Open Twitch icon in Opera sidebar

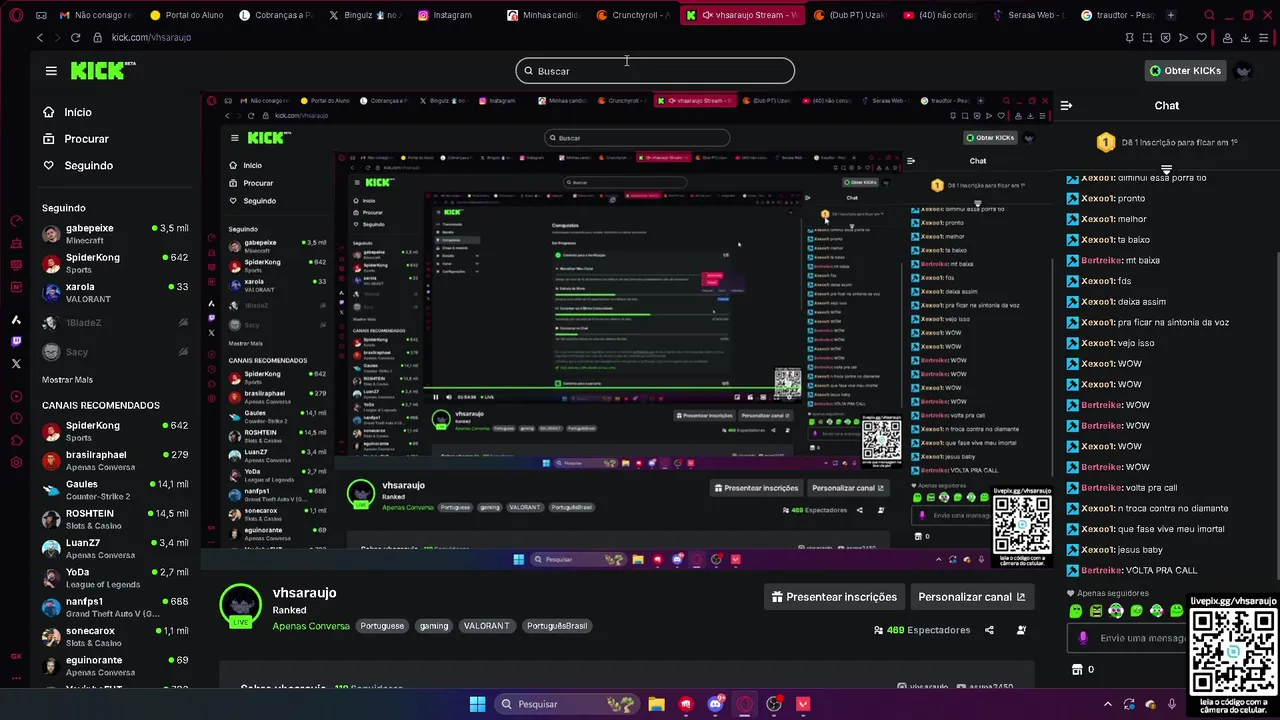(16, 342)
